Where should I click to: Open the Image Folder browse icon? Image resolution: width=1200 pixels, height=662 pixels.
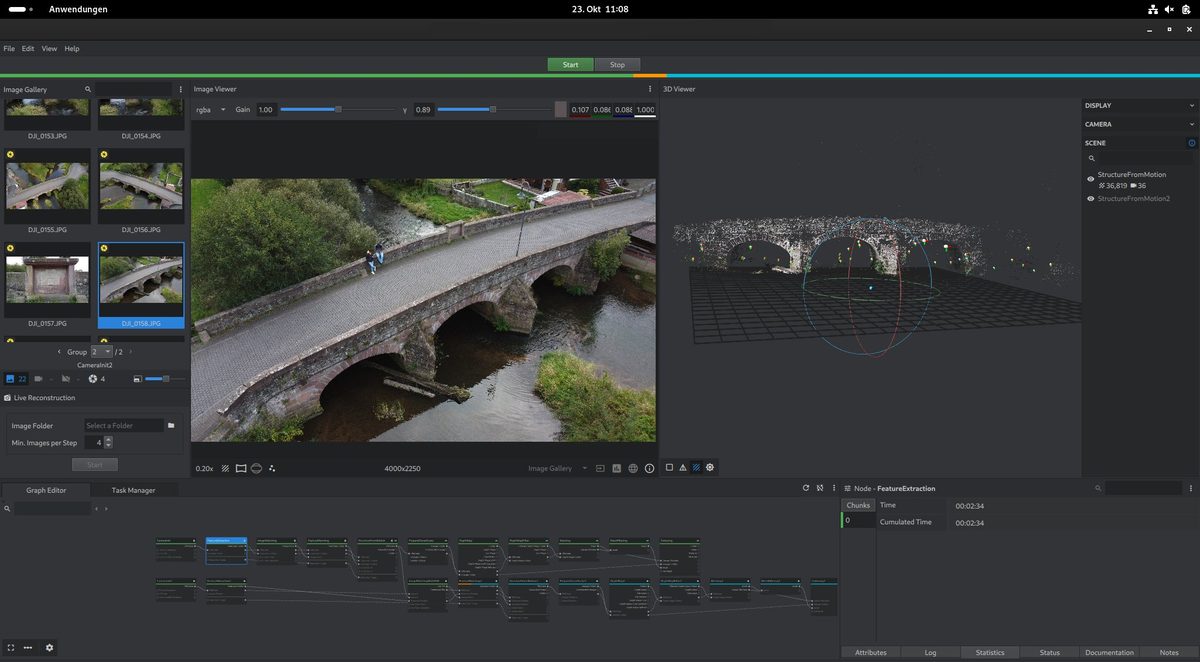coord(171,425)
